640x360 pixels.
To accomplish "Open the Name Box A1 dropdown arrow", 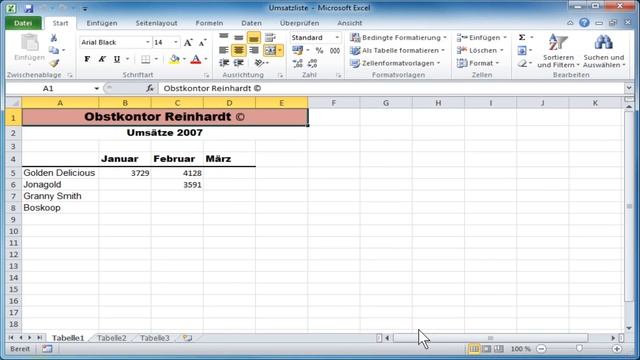I will click(96, 89).
